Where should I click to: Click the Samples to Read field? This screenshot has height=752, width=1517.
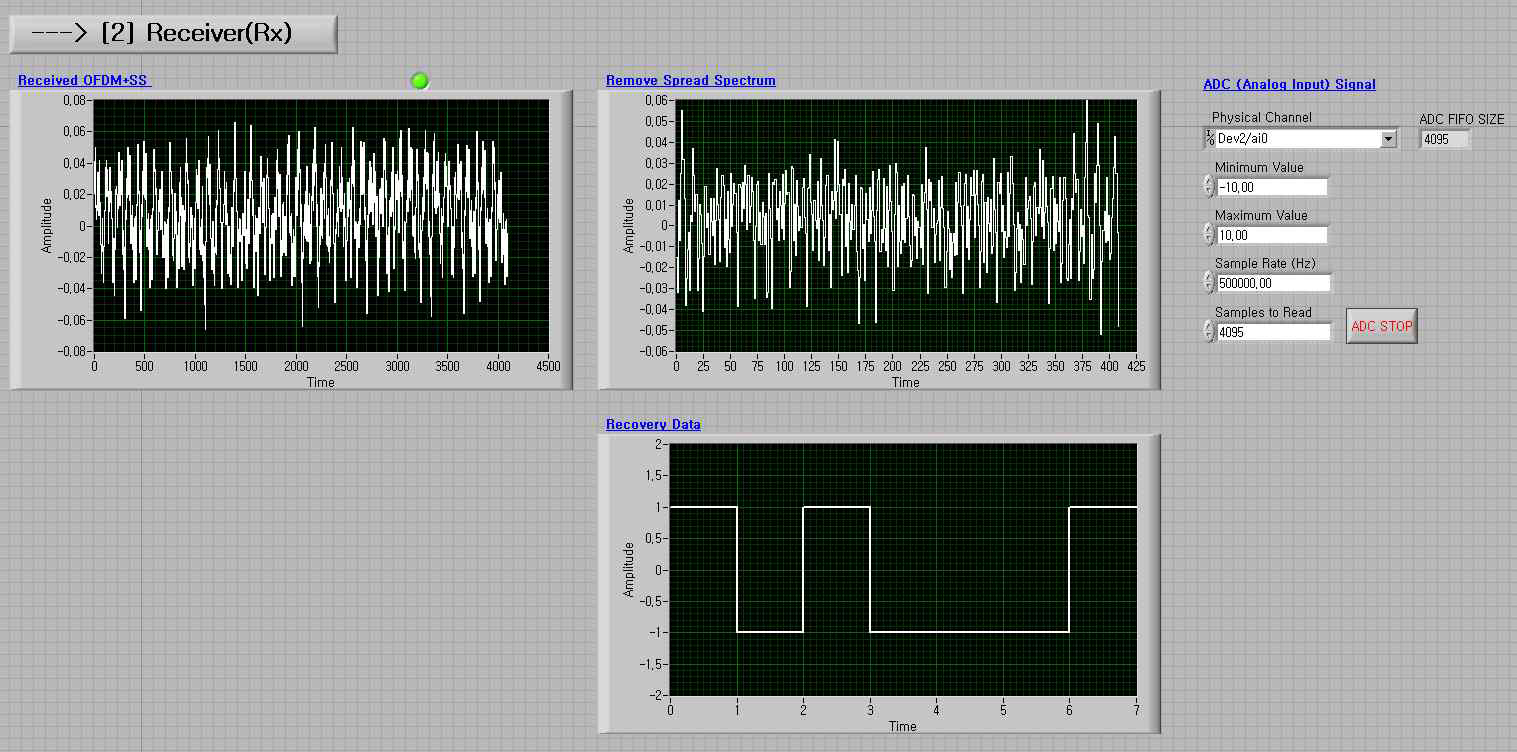point(1274,332)
